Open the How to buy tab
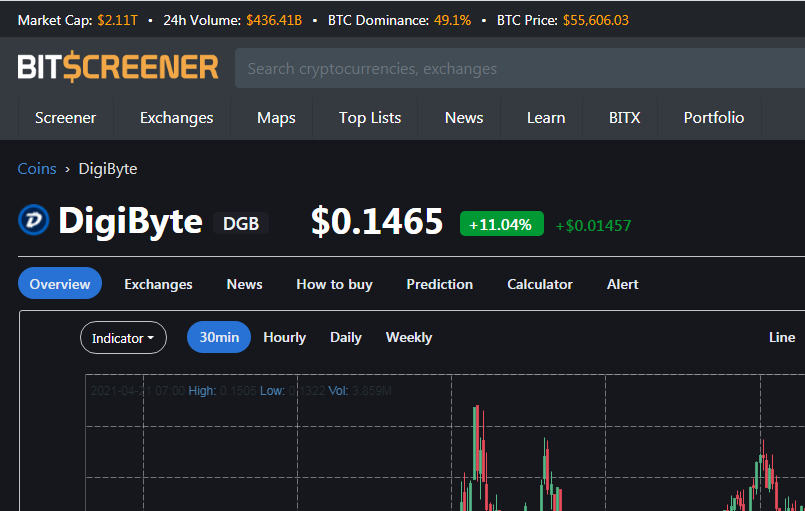The image size is (805, 511). pos(334,284)
